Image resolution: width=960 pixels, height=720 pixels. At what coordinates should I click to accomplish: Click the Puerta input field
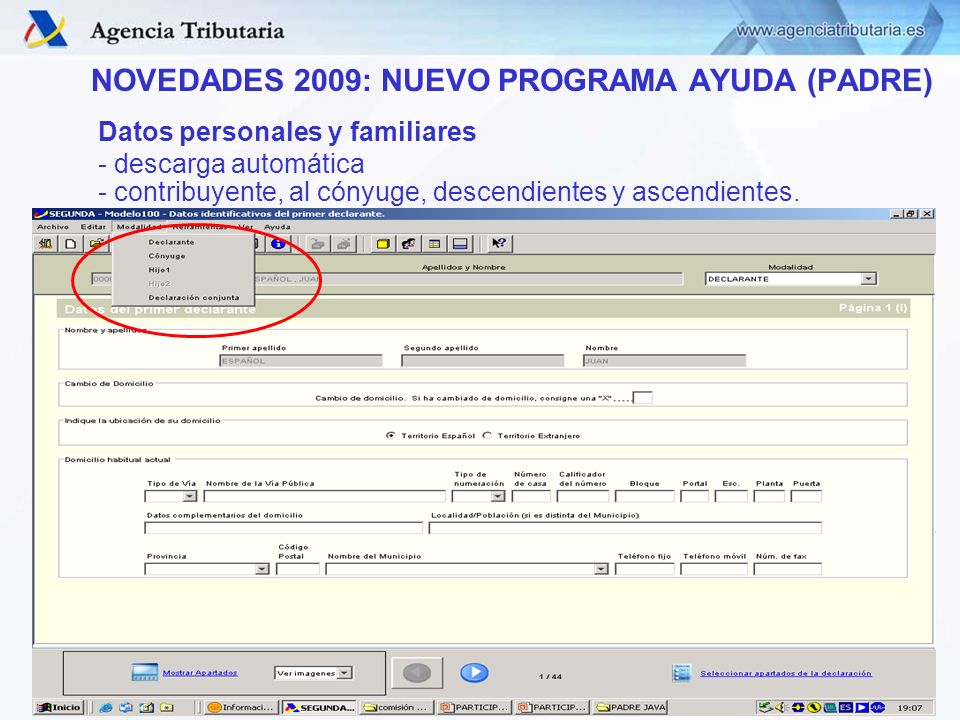point(806,496)
